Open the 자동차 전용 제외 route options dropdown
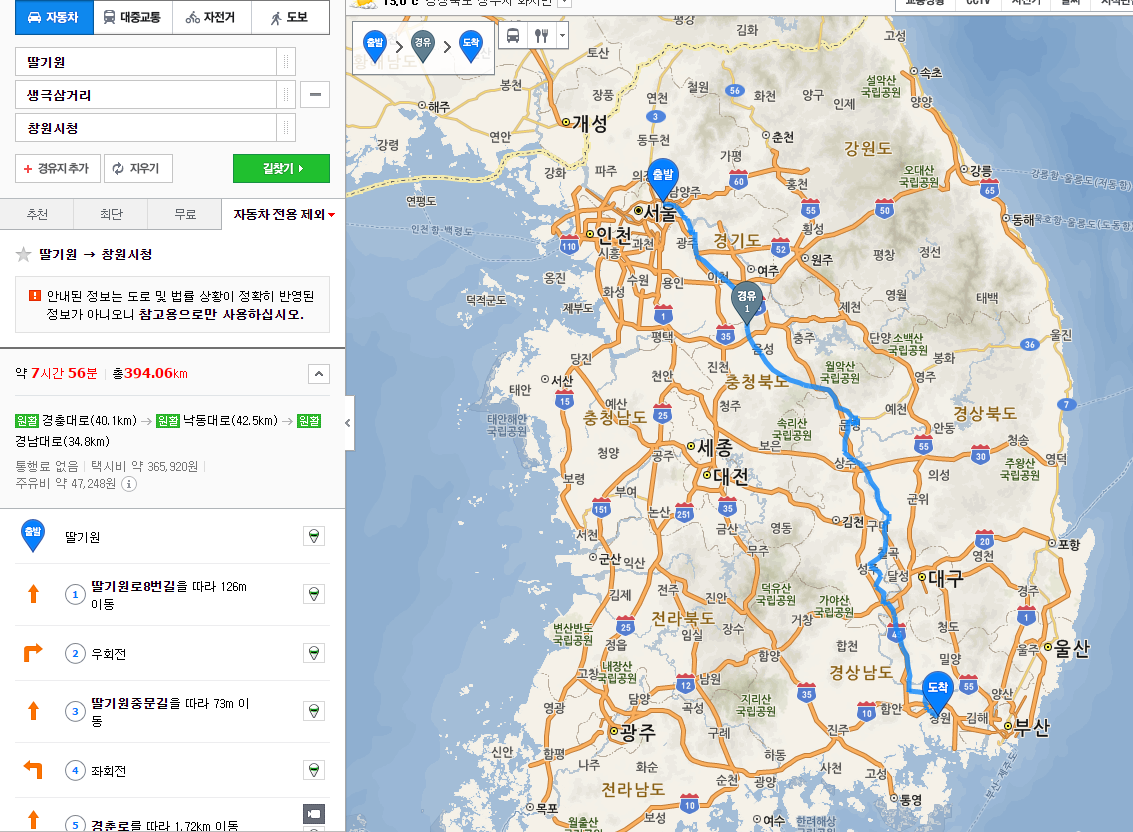The height and width of the screenshot is (832, 1133). click(283, 215)
